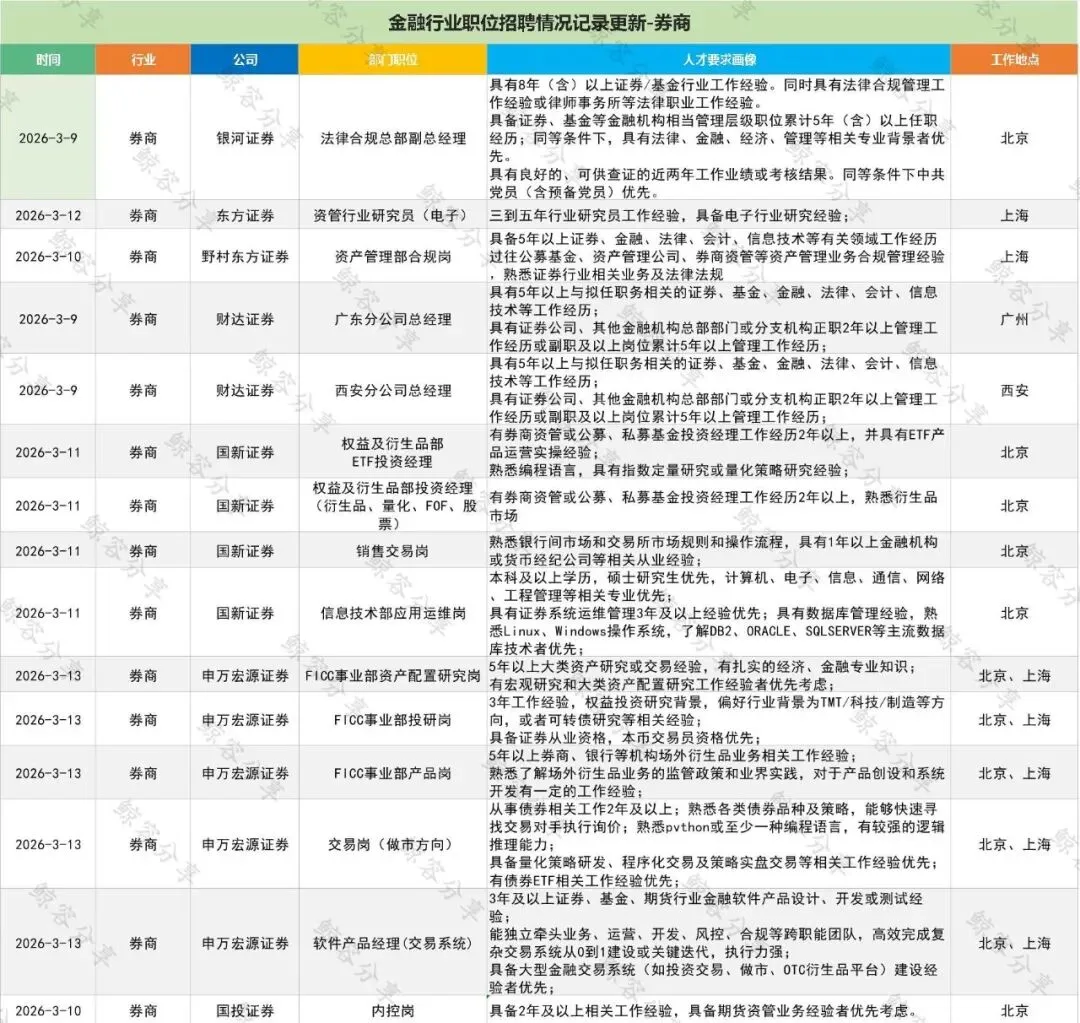Click 申万宏源证券 in 交易岗 row

pos(245,844)
